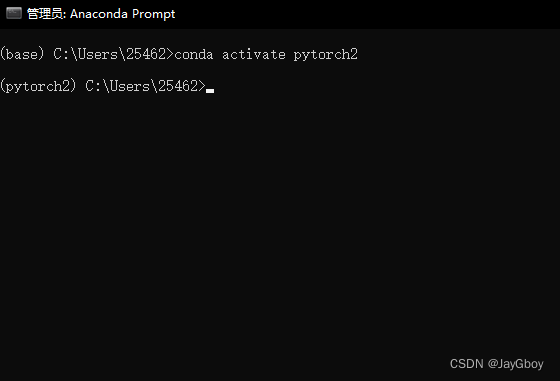The image size is (560, 381).
Task: Click the (pytorch2) environment prefix
Action: (x=38, y=86)
